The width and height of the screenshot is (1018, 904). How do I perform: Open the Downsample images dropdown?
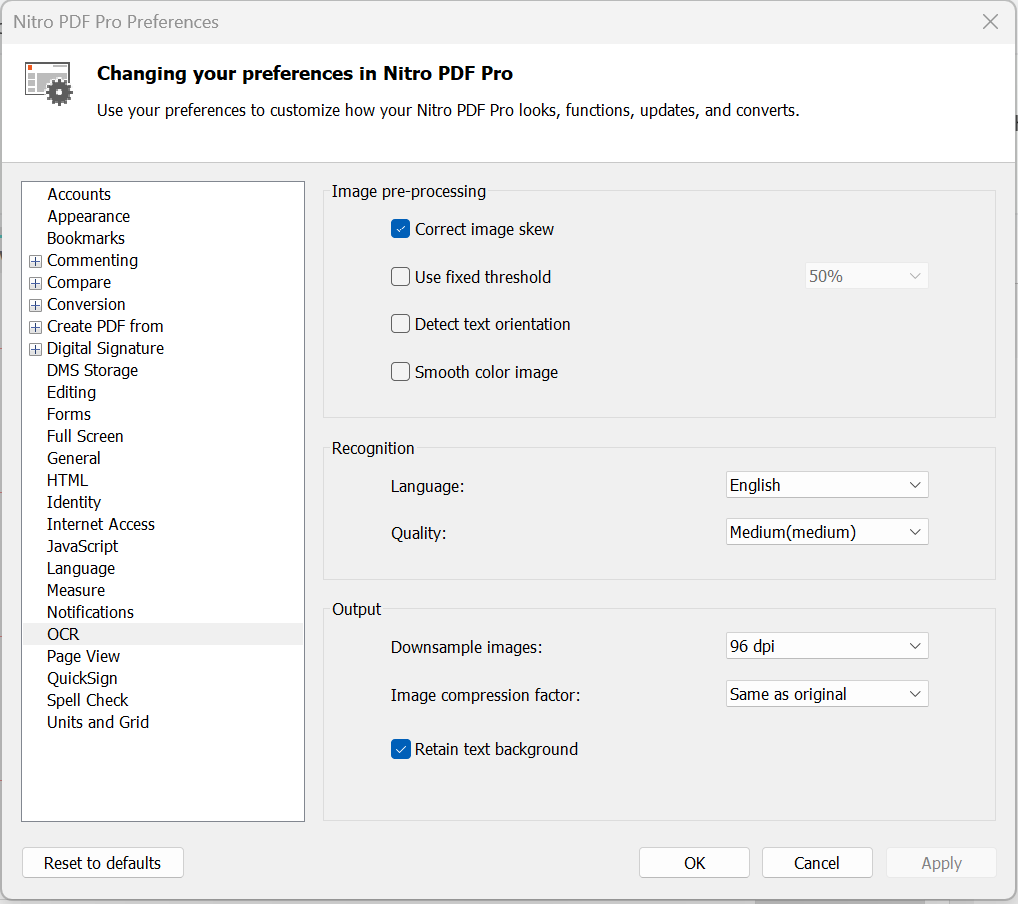pyautogui.click(x=827, y=646)
